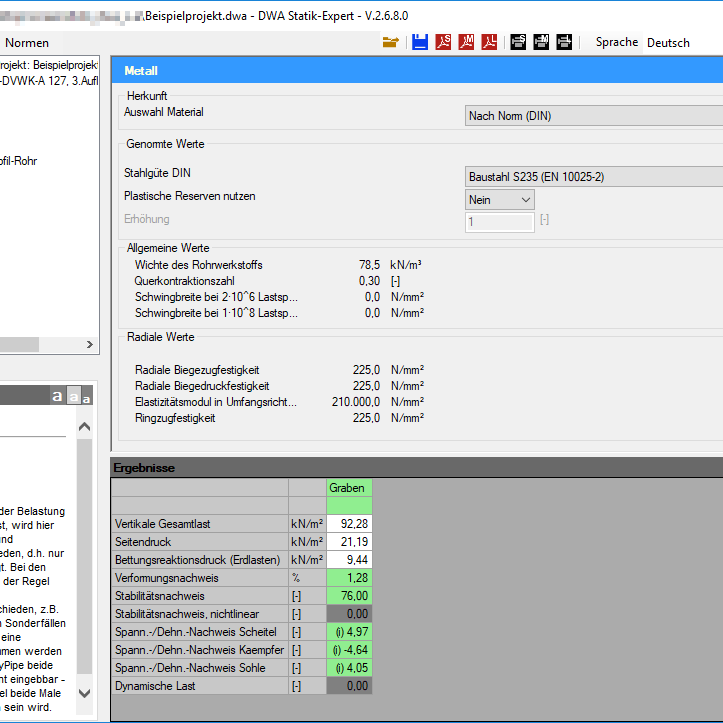
Task: Print the short report (S printer icon)
Action: tap(518, 42)
